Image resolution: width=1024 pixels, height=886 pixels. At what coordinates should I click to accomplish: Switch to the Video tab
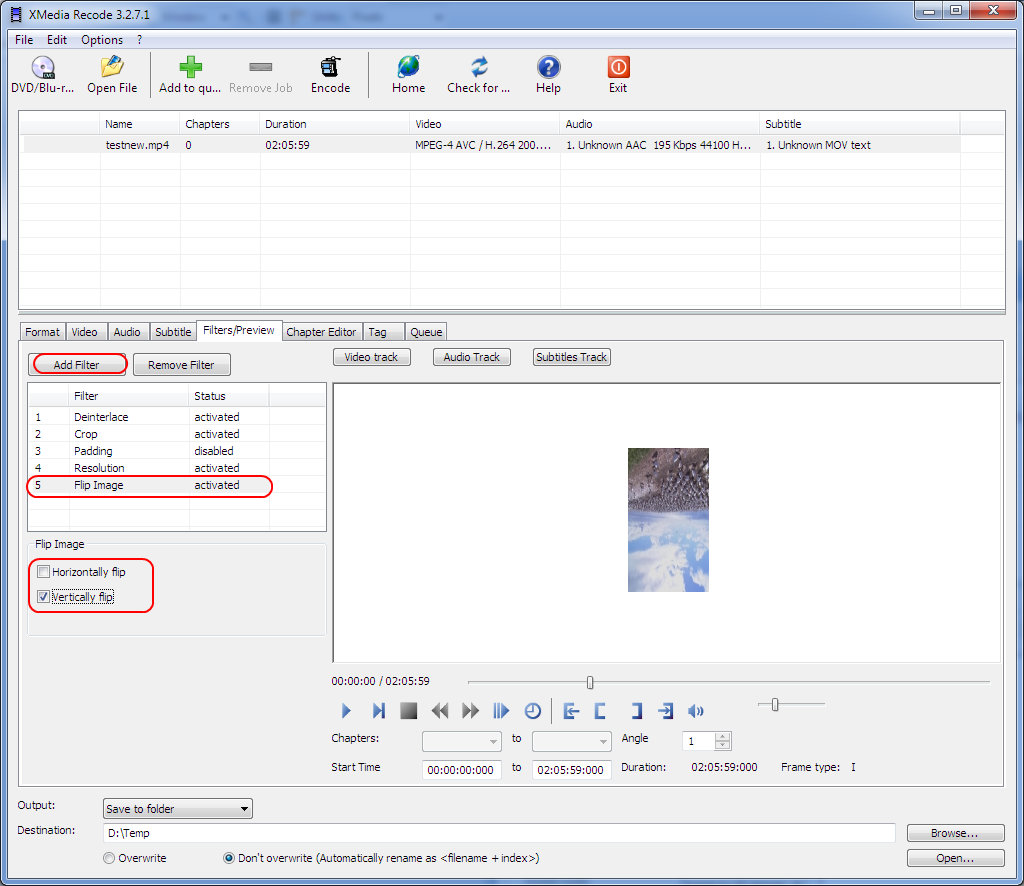(84, 332)
